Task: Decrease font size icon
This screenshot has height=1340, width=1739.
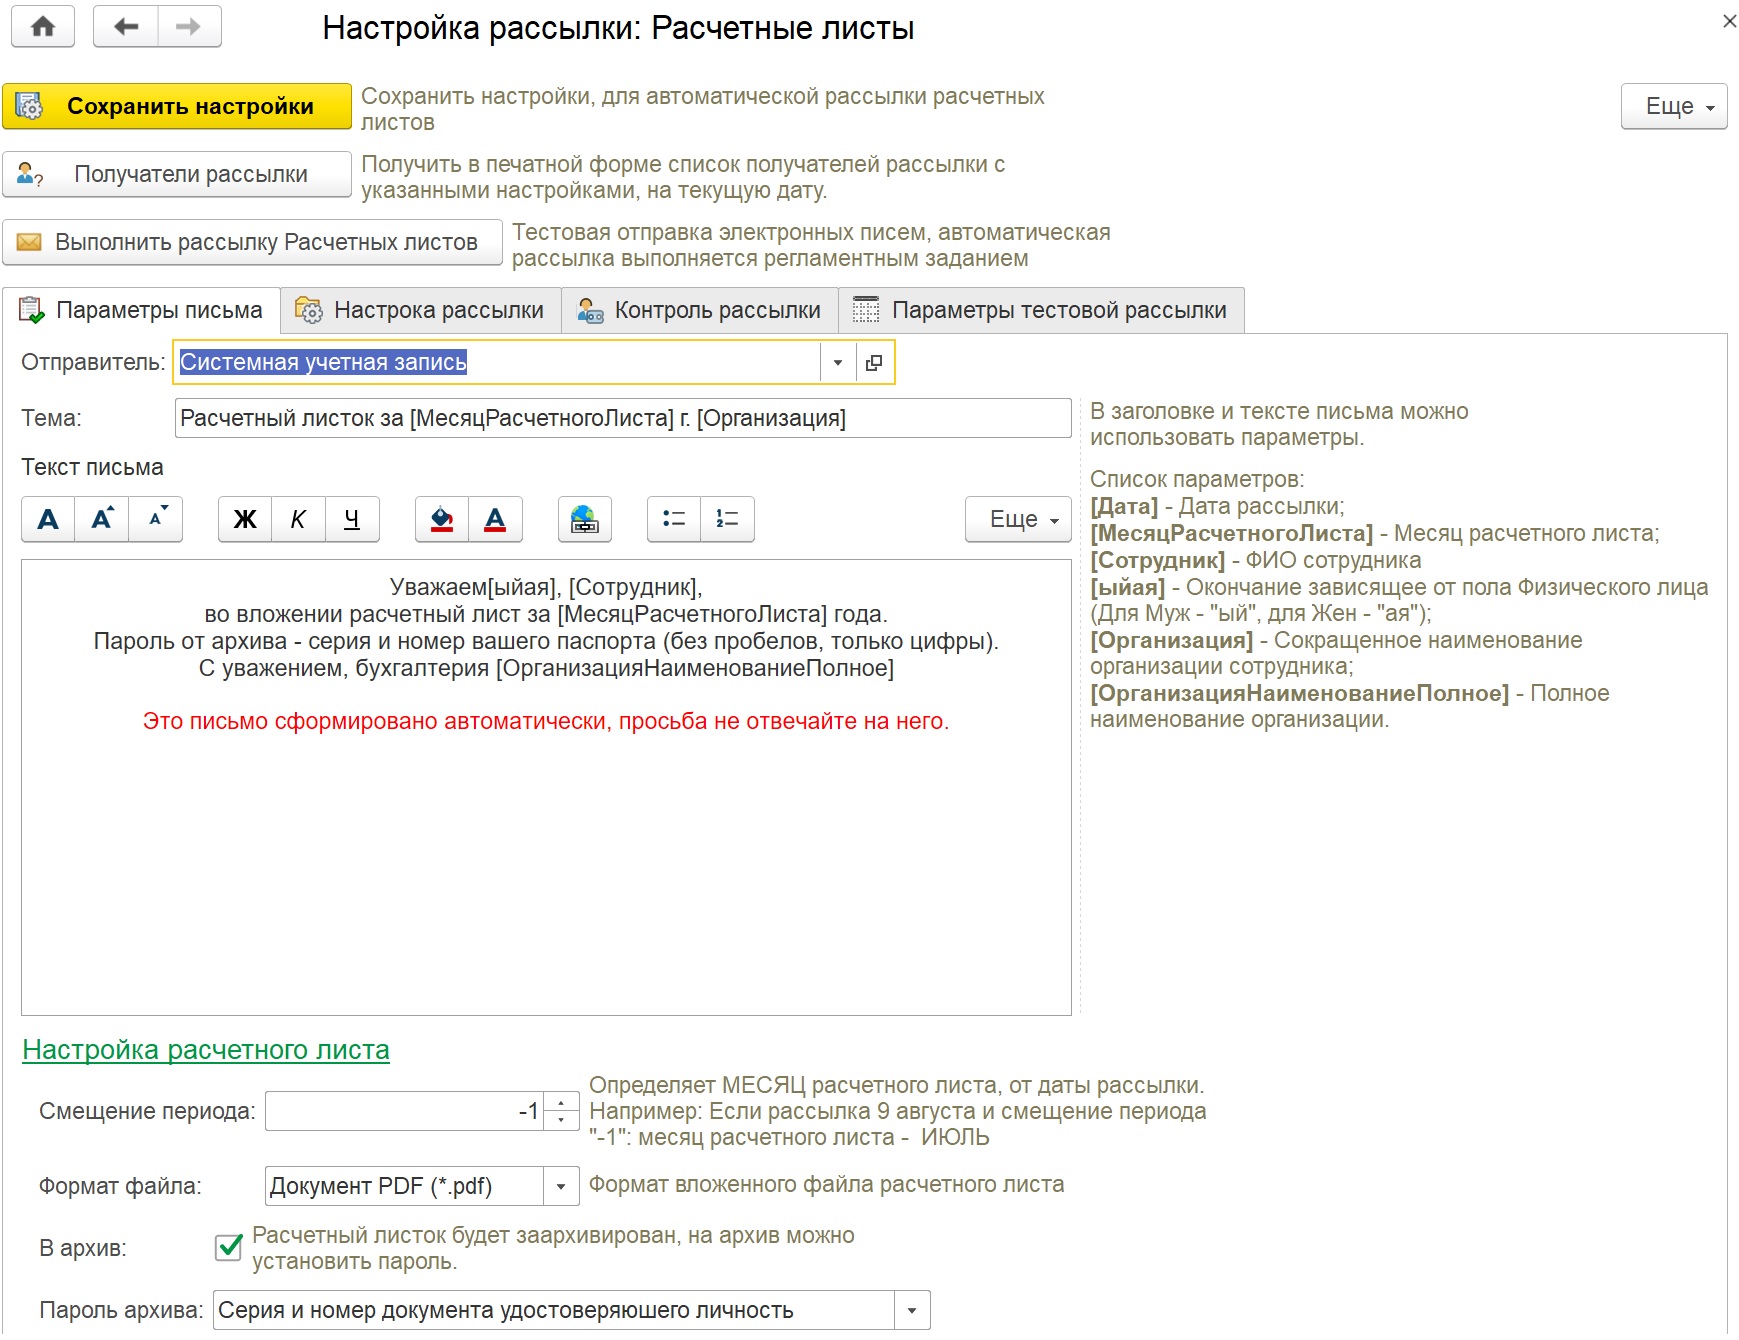Action: [x=156, y=519]
